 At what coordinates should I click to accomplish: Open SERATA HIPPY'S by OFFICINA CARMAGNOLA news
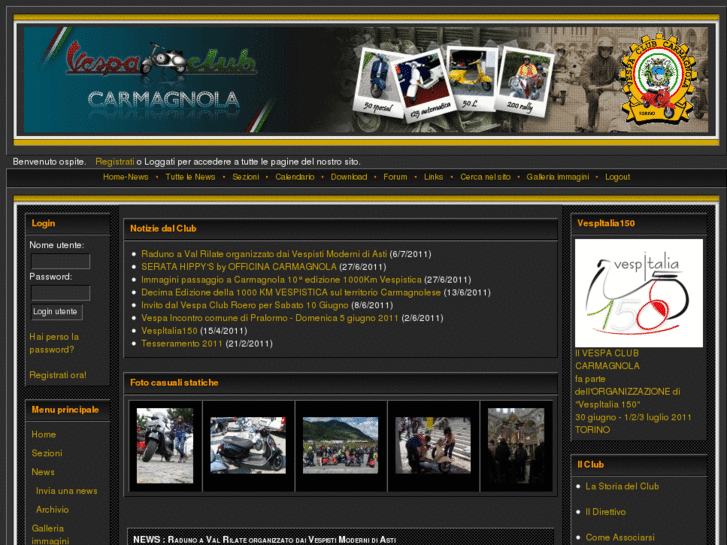click(x=239, y=267)
